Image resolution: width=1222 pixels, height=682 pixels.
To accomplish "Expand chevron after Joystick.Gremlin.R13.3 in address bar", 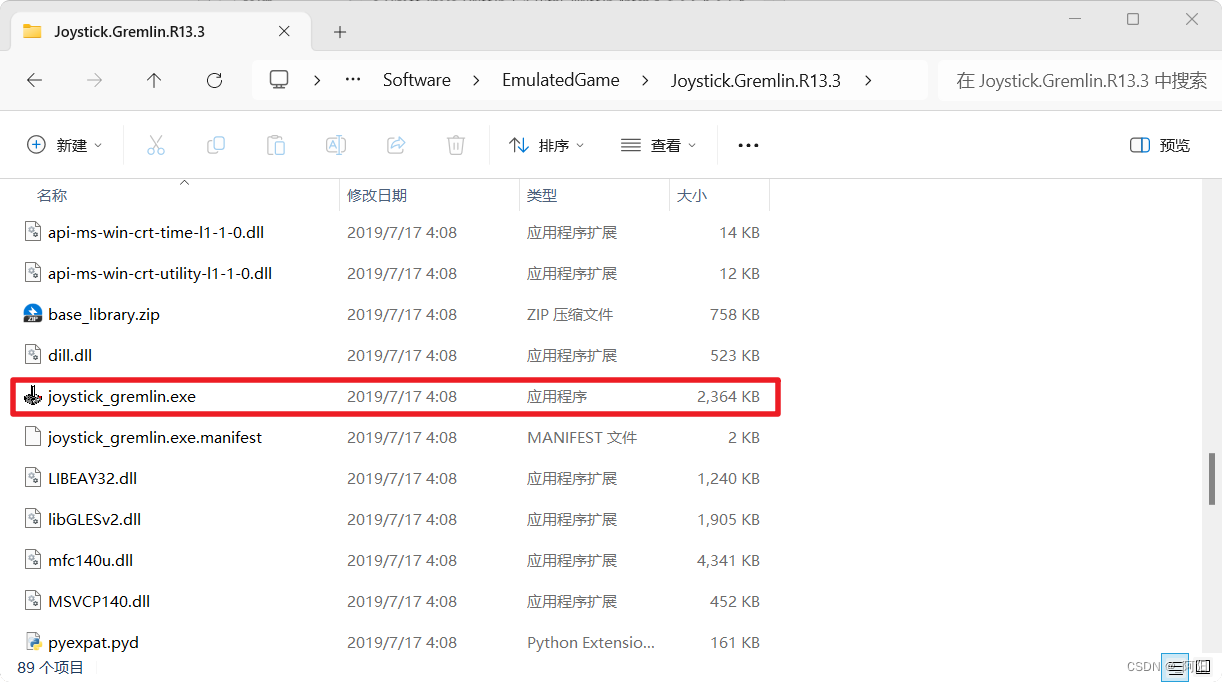I will click(x=867, y=80).
